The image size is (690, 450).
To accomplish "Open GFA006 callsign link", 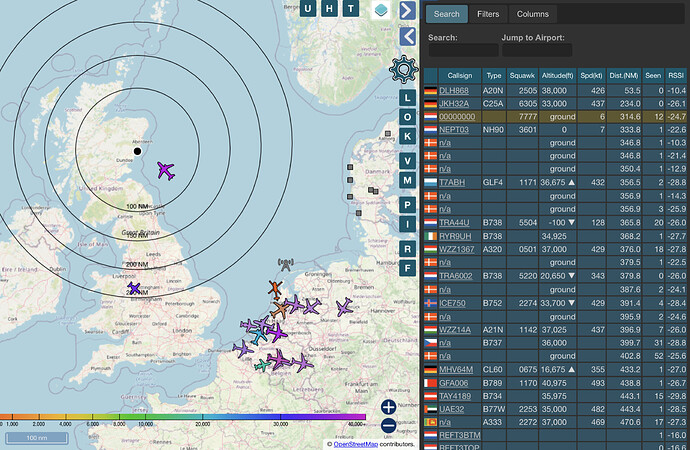I will pyautogui.click(x=453, y=383).
